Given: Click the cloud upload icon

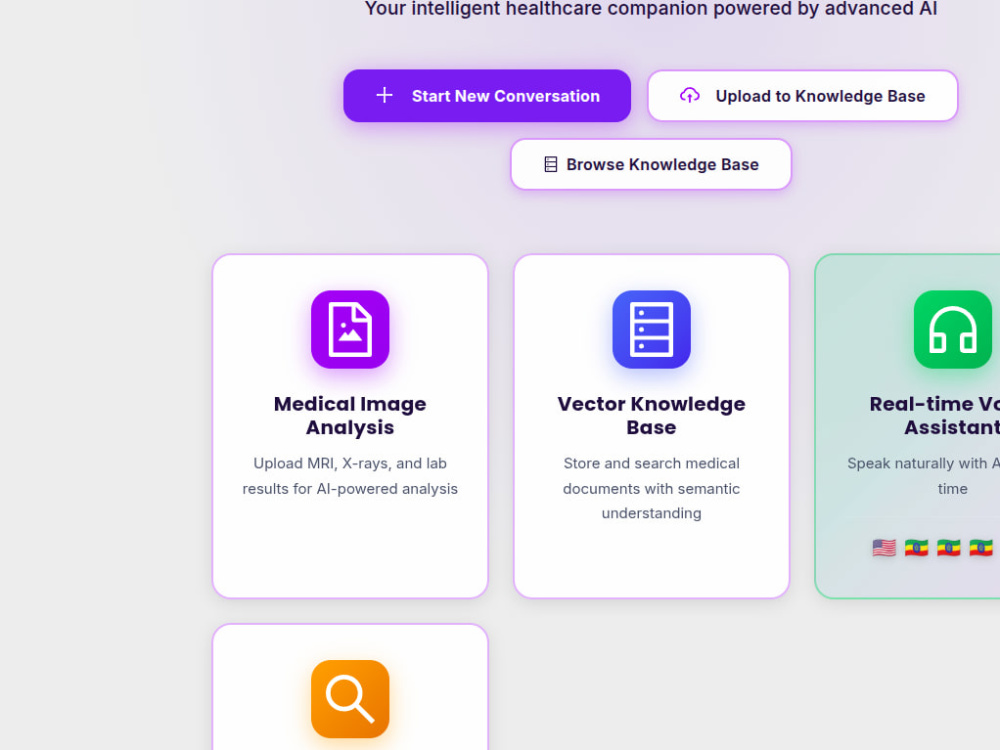Looking at the screenshot, I should click(x=689, y=96).
